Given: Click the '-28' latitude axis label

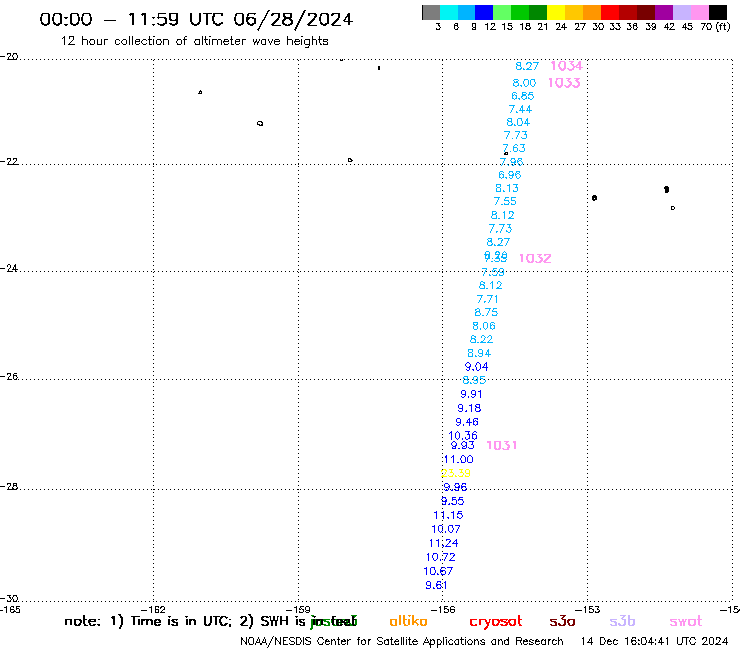Looking at the screenshot, I should [9, 486].
